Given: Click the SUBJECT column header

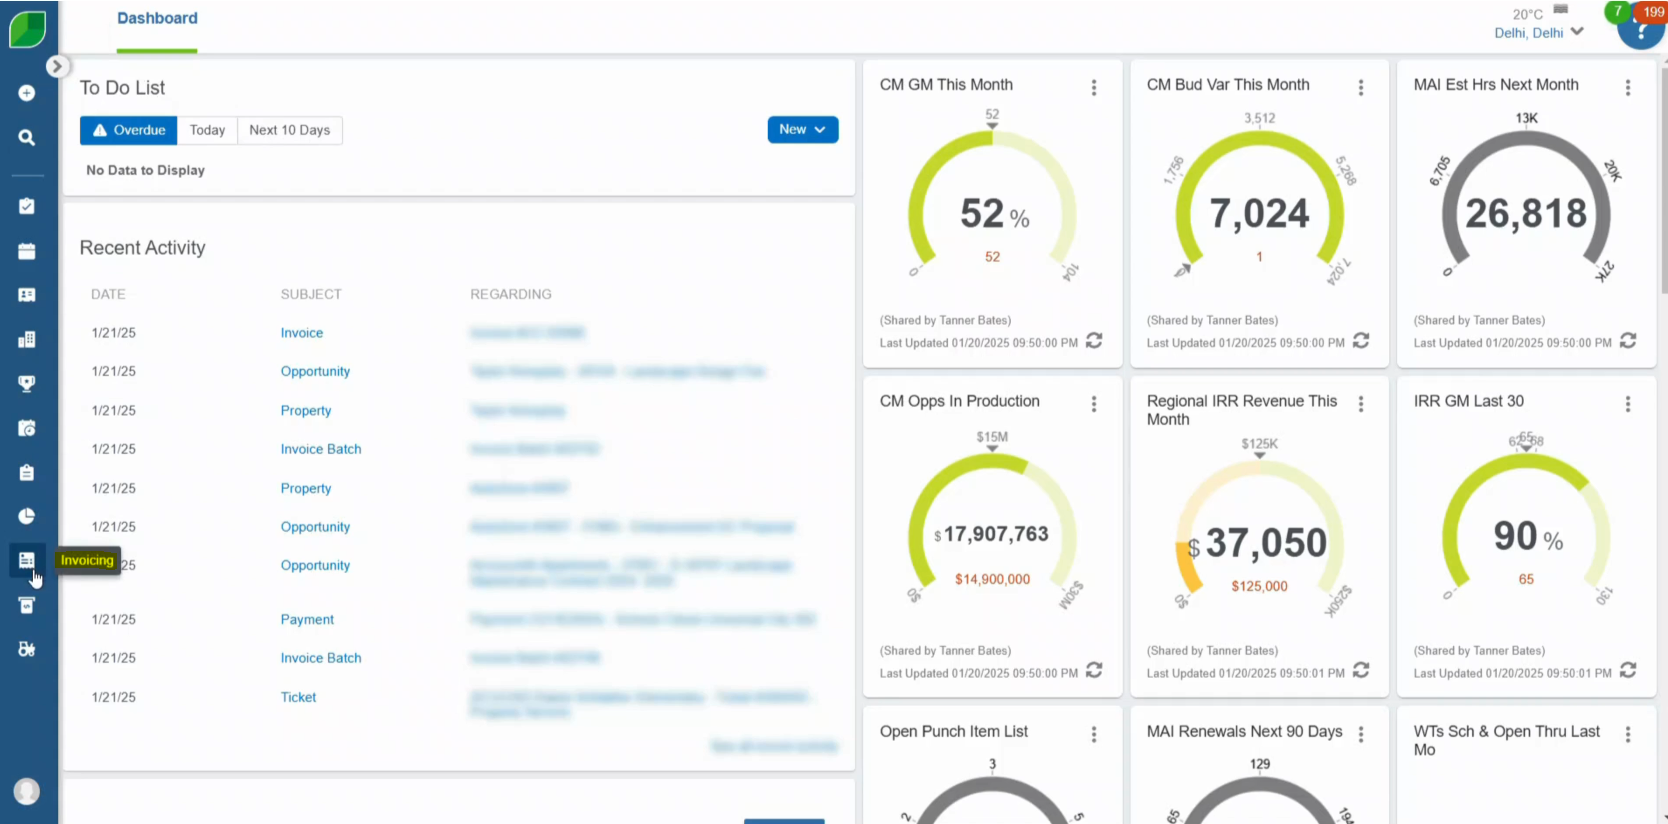Looking at the screenshot, I should click(x=311, y=294).
